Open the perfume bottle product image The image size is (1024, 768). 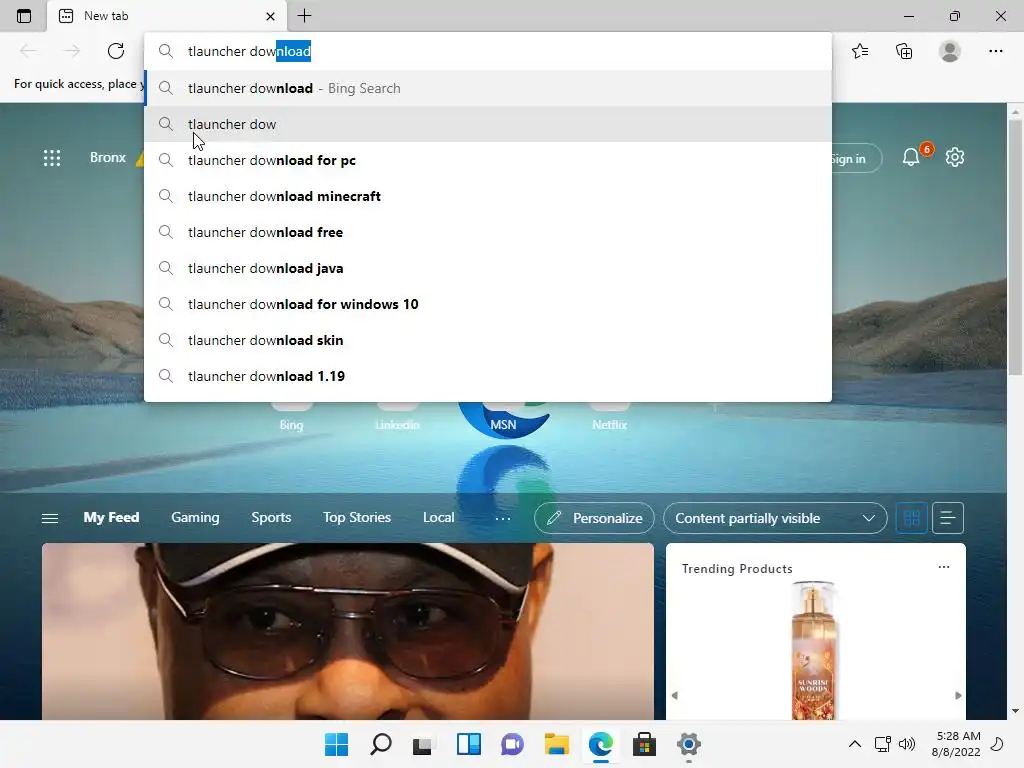pos(814,650)
